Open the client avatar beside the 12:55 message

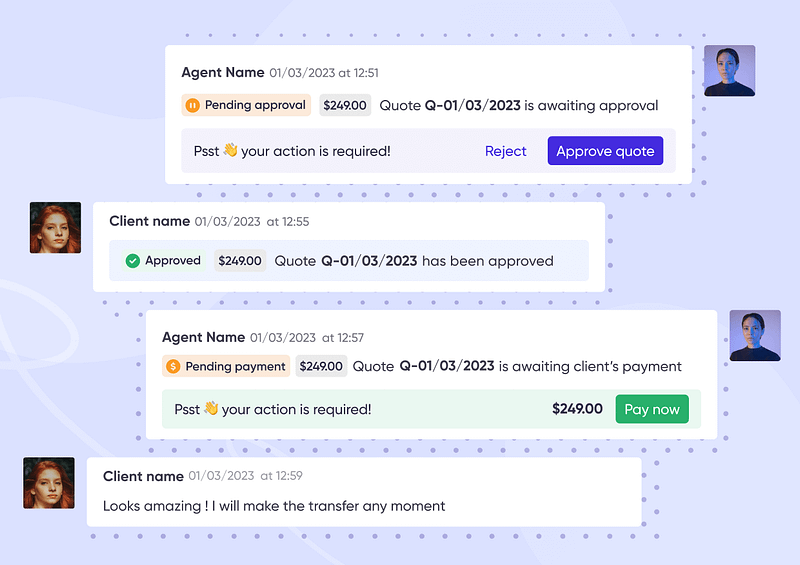pyautogui.click(x=55, y=228)
